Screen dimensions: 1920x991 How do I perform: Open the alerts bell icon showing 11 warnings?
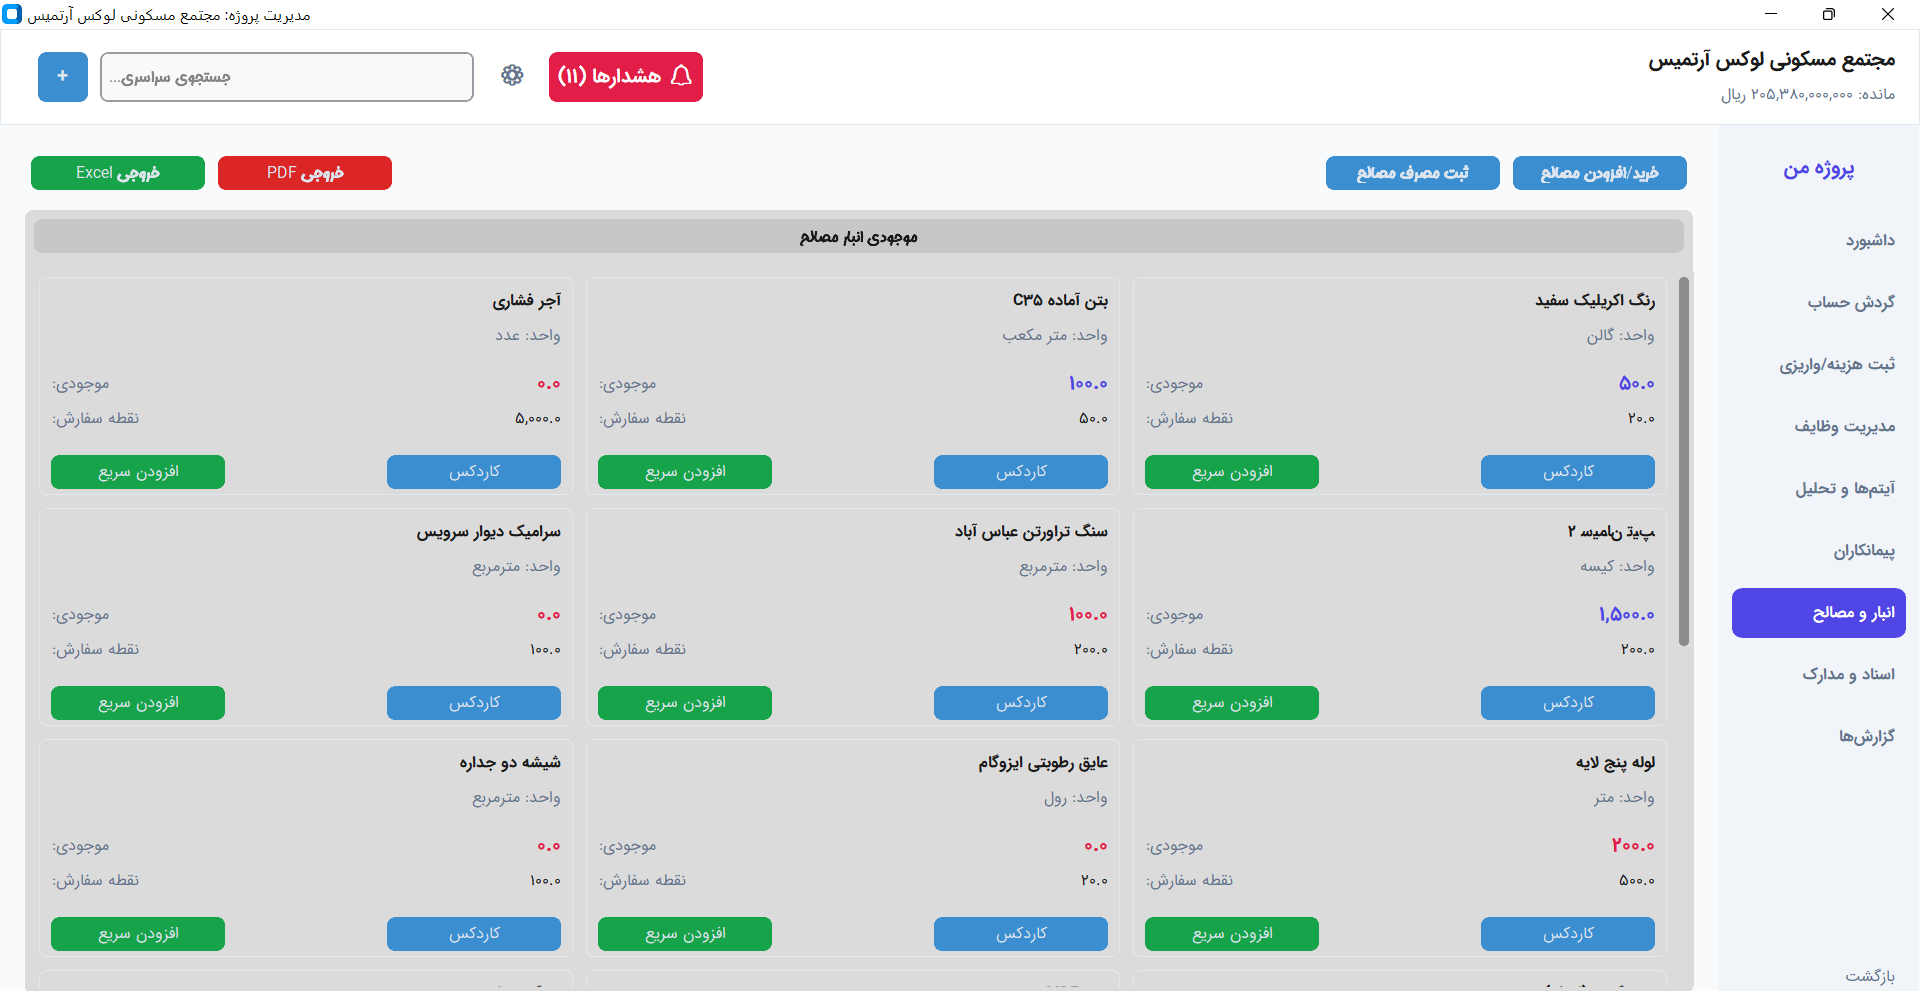pos(625,77)
